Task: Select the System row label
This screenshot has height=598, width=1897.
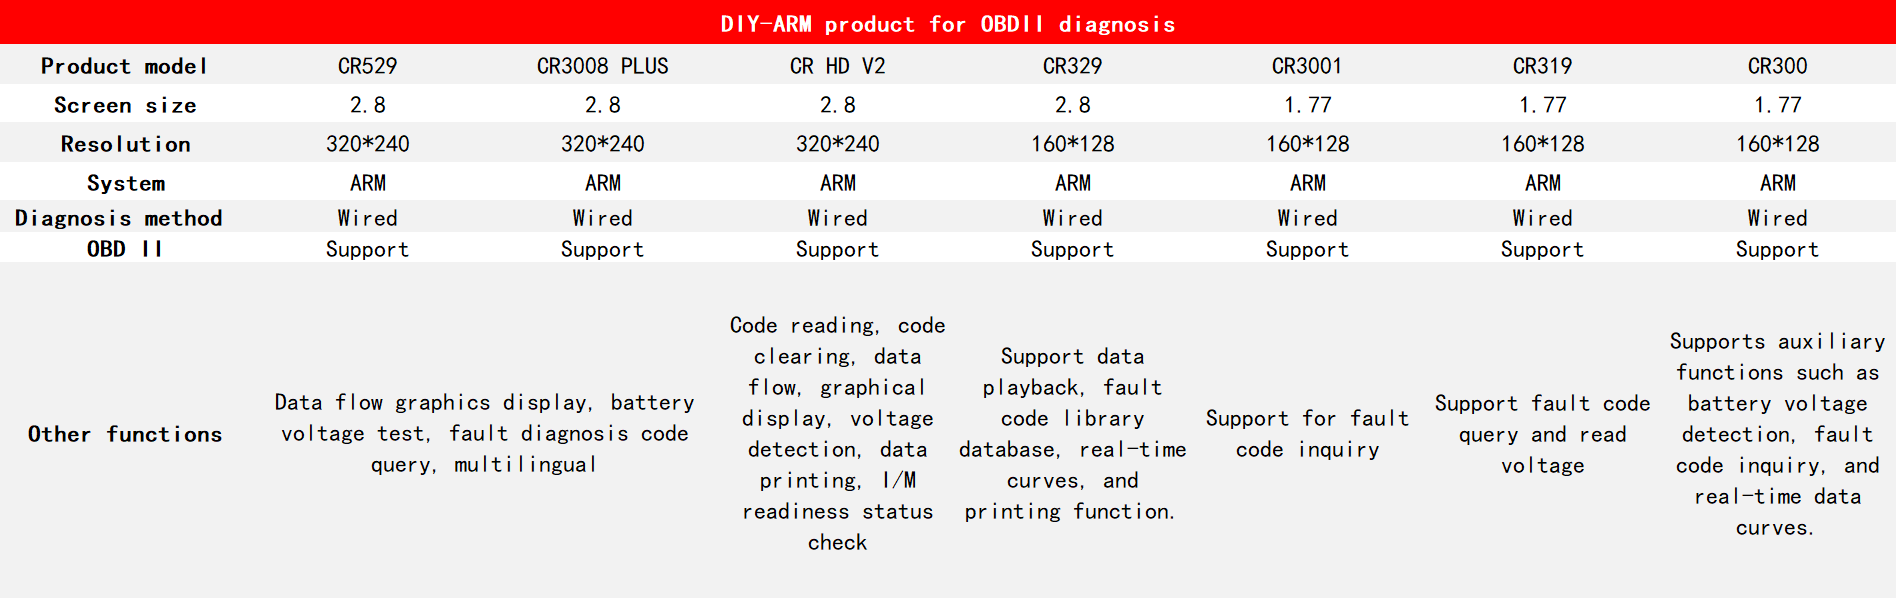Action: pyautogui.click(x=125, y=183)
